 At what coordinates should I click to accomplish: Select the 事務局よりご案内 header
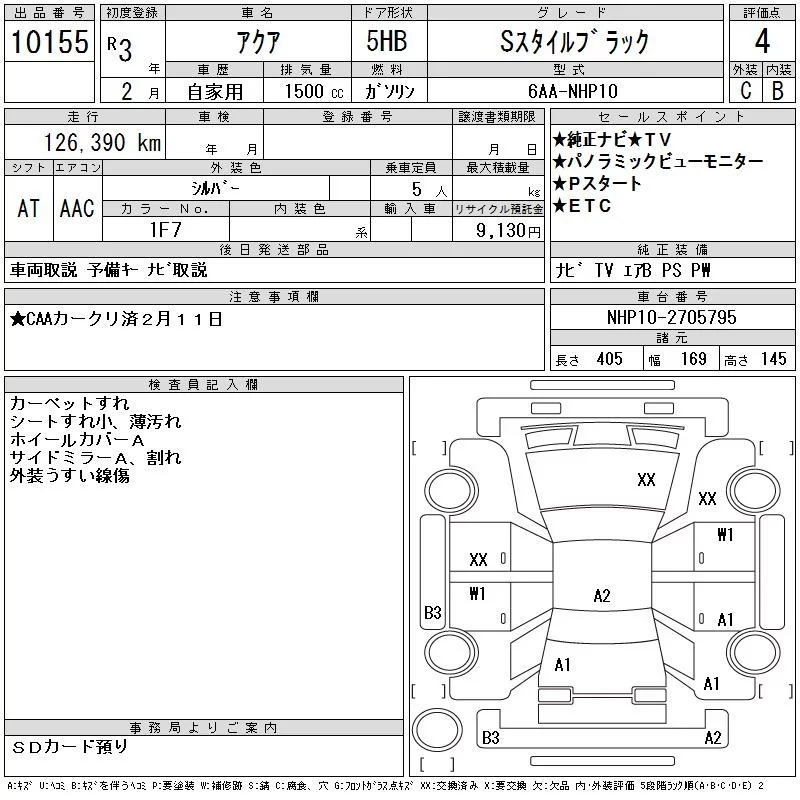point(204,728)
